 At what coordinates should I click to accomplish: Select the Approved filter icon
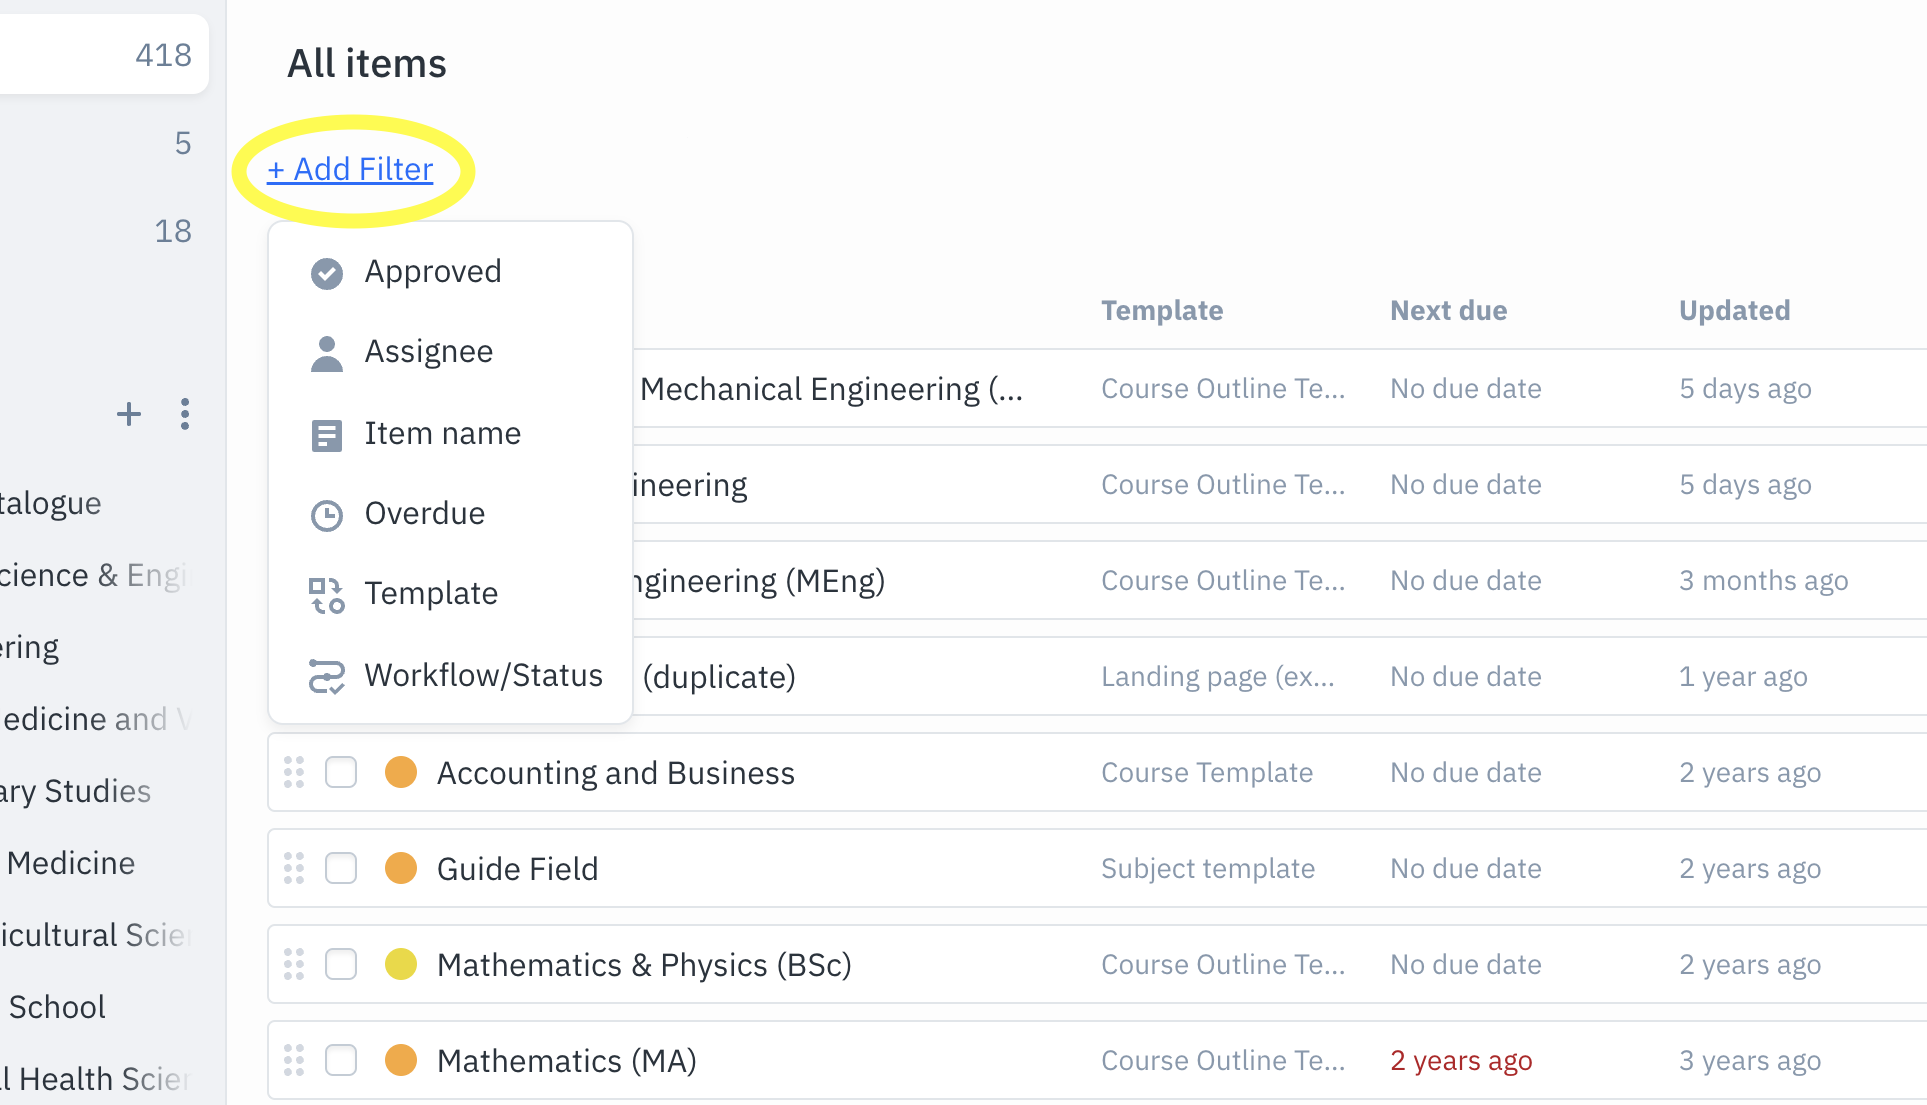coord(326,272)
